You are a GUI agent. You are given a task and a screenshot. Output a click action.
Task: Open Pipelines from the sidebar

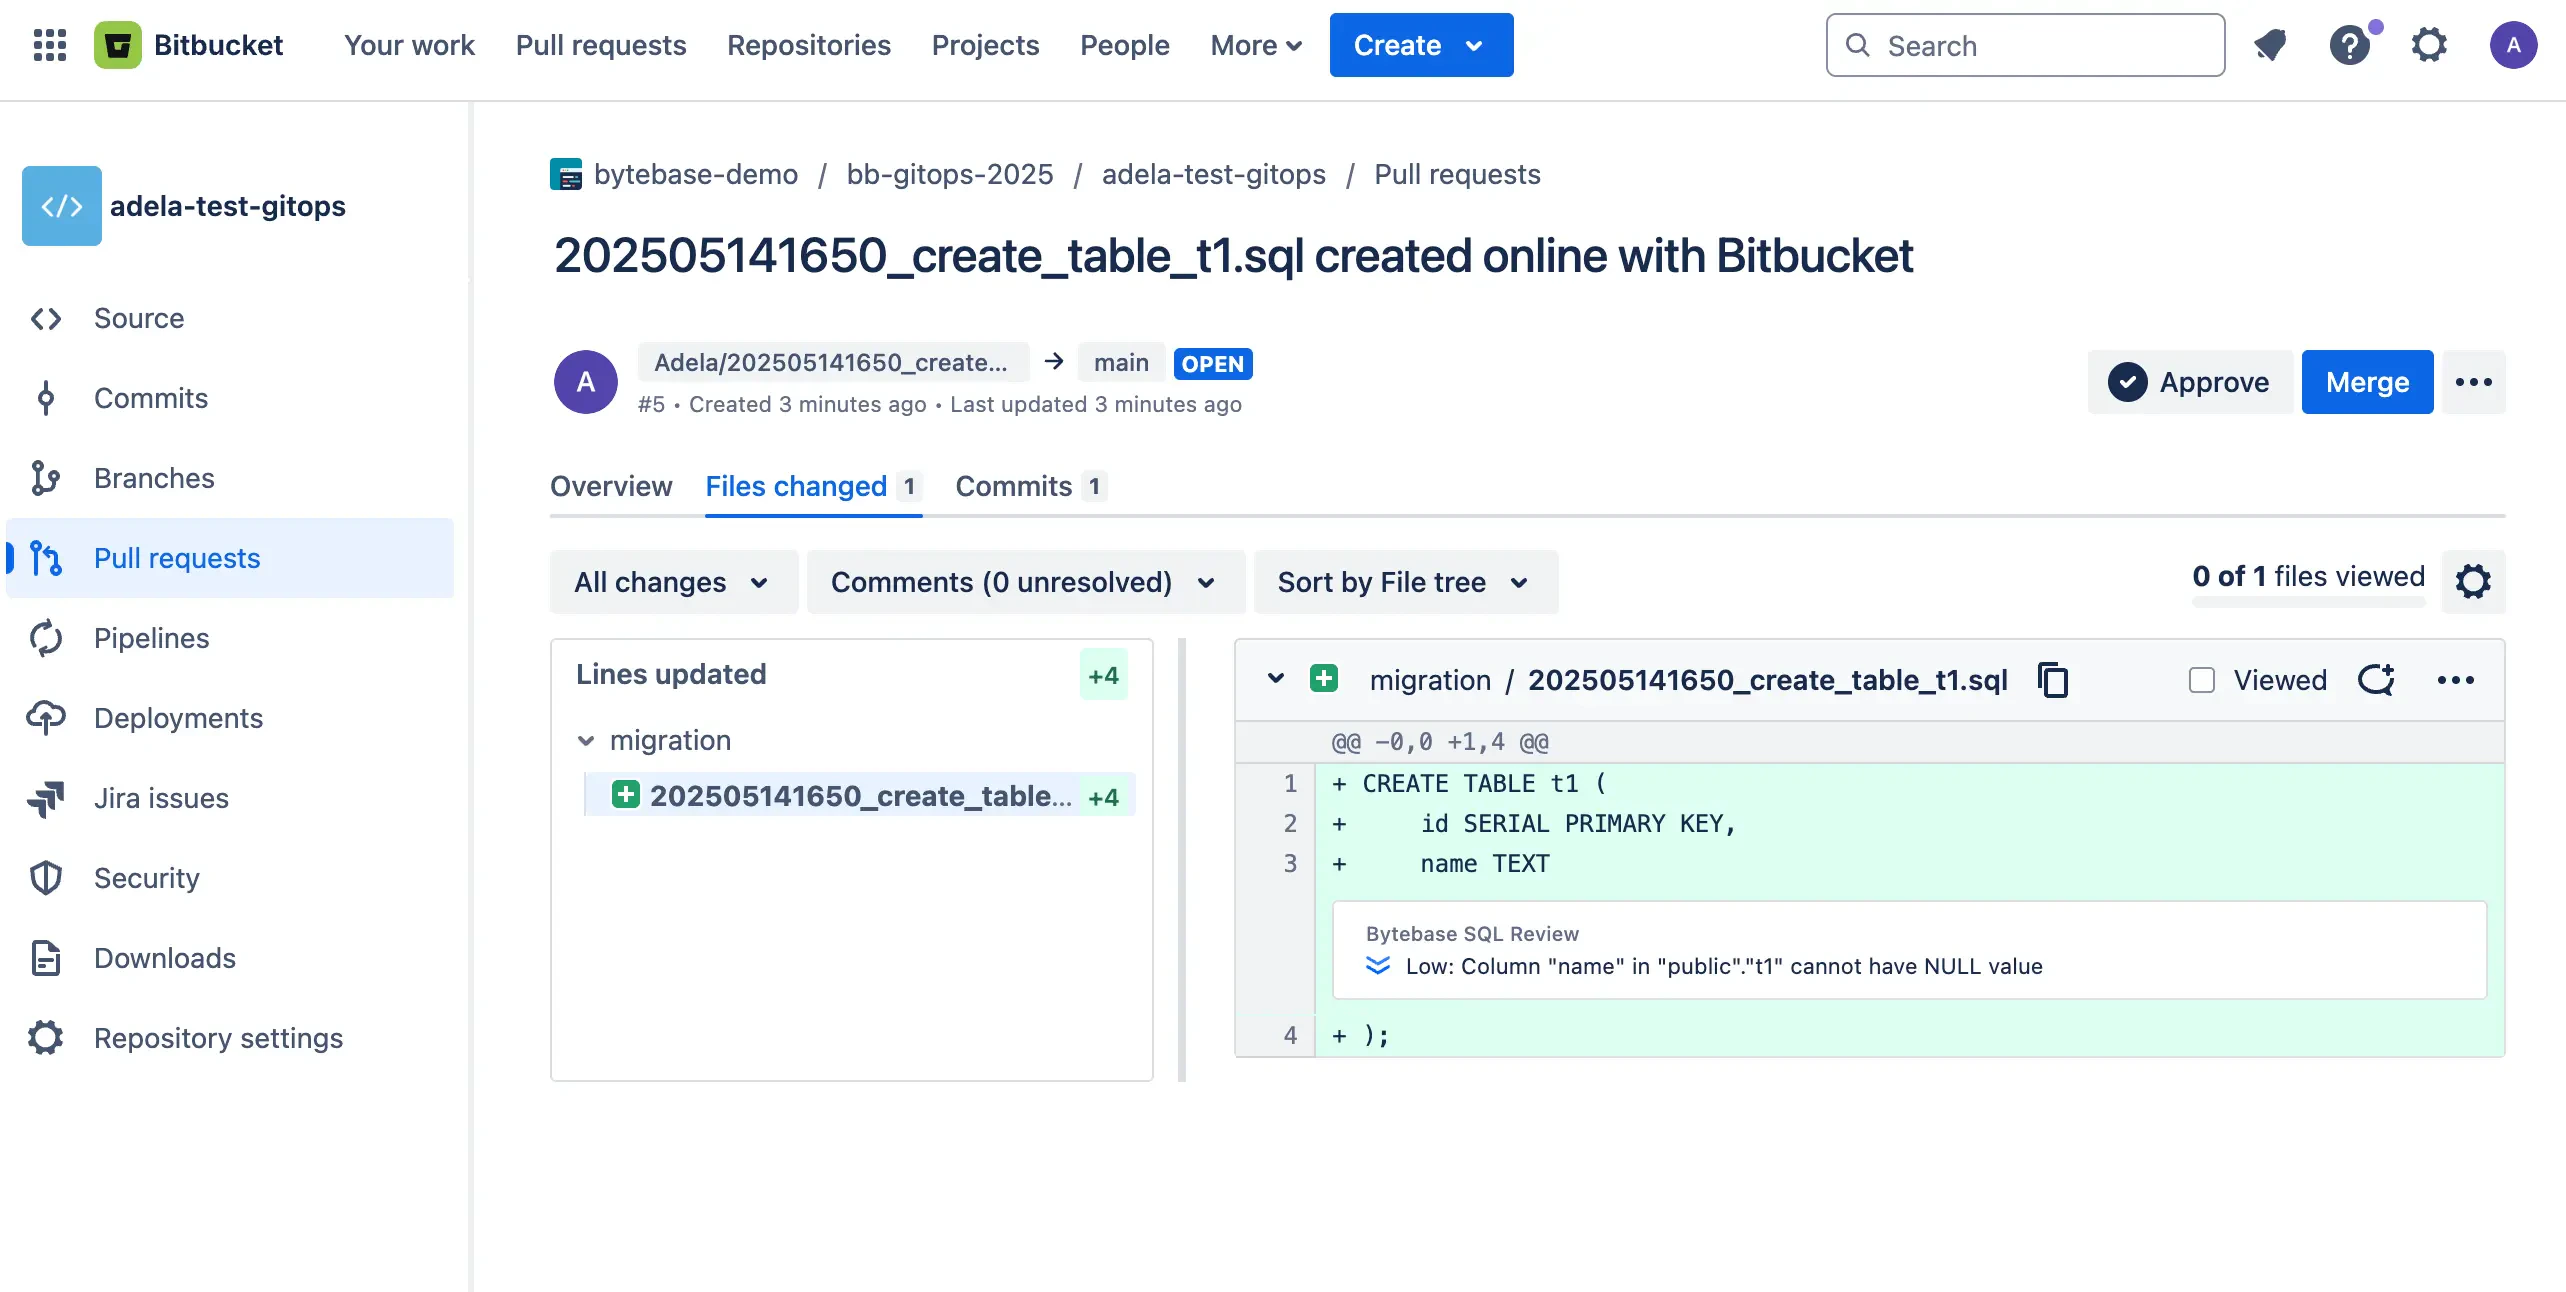coord(151,638)
